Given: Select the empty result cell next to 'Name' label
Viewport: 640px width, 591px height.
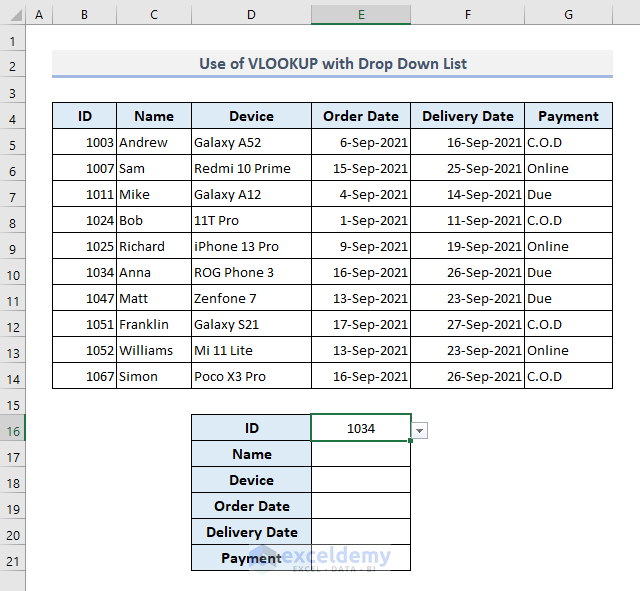Looking at the screenshot, I should click(361, 454).
